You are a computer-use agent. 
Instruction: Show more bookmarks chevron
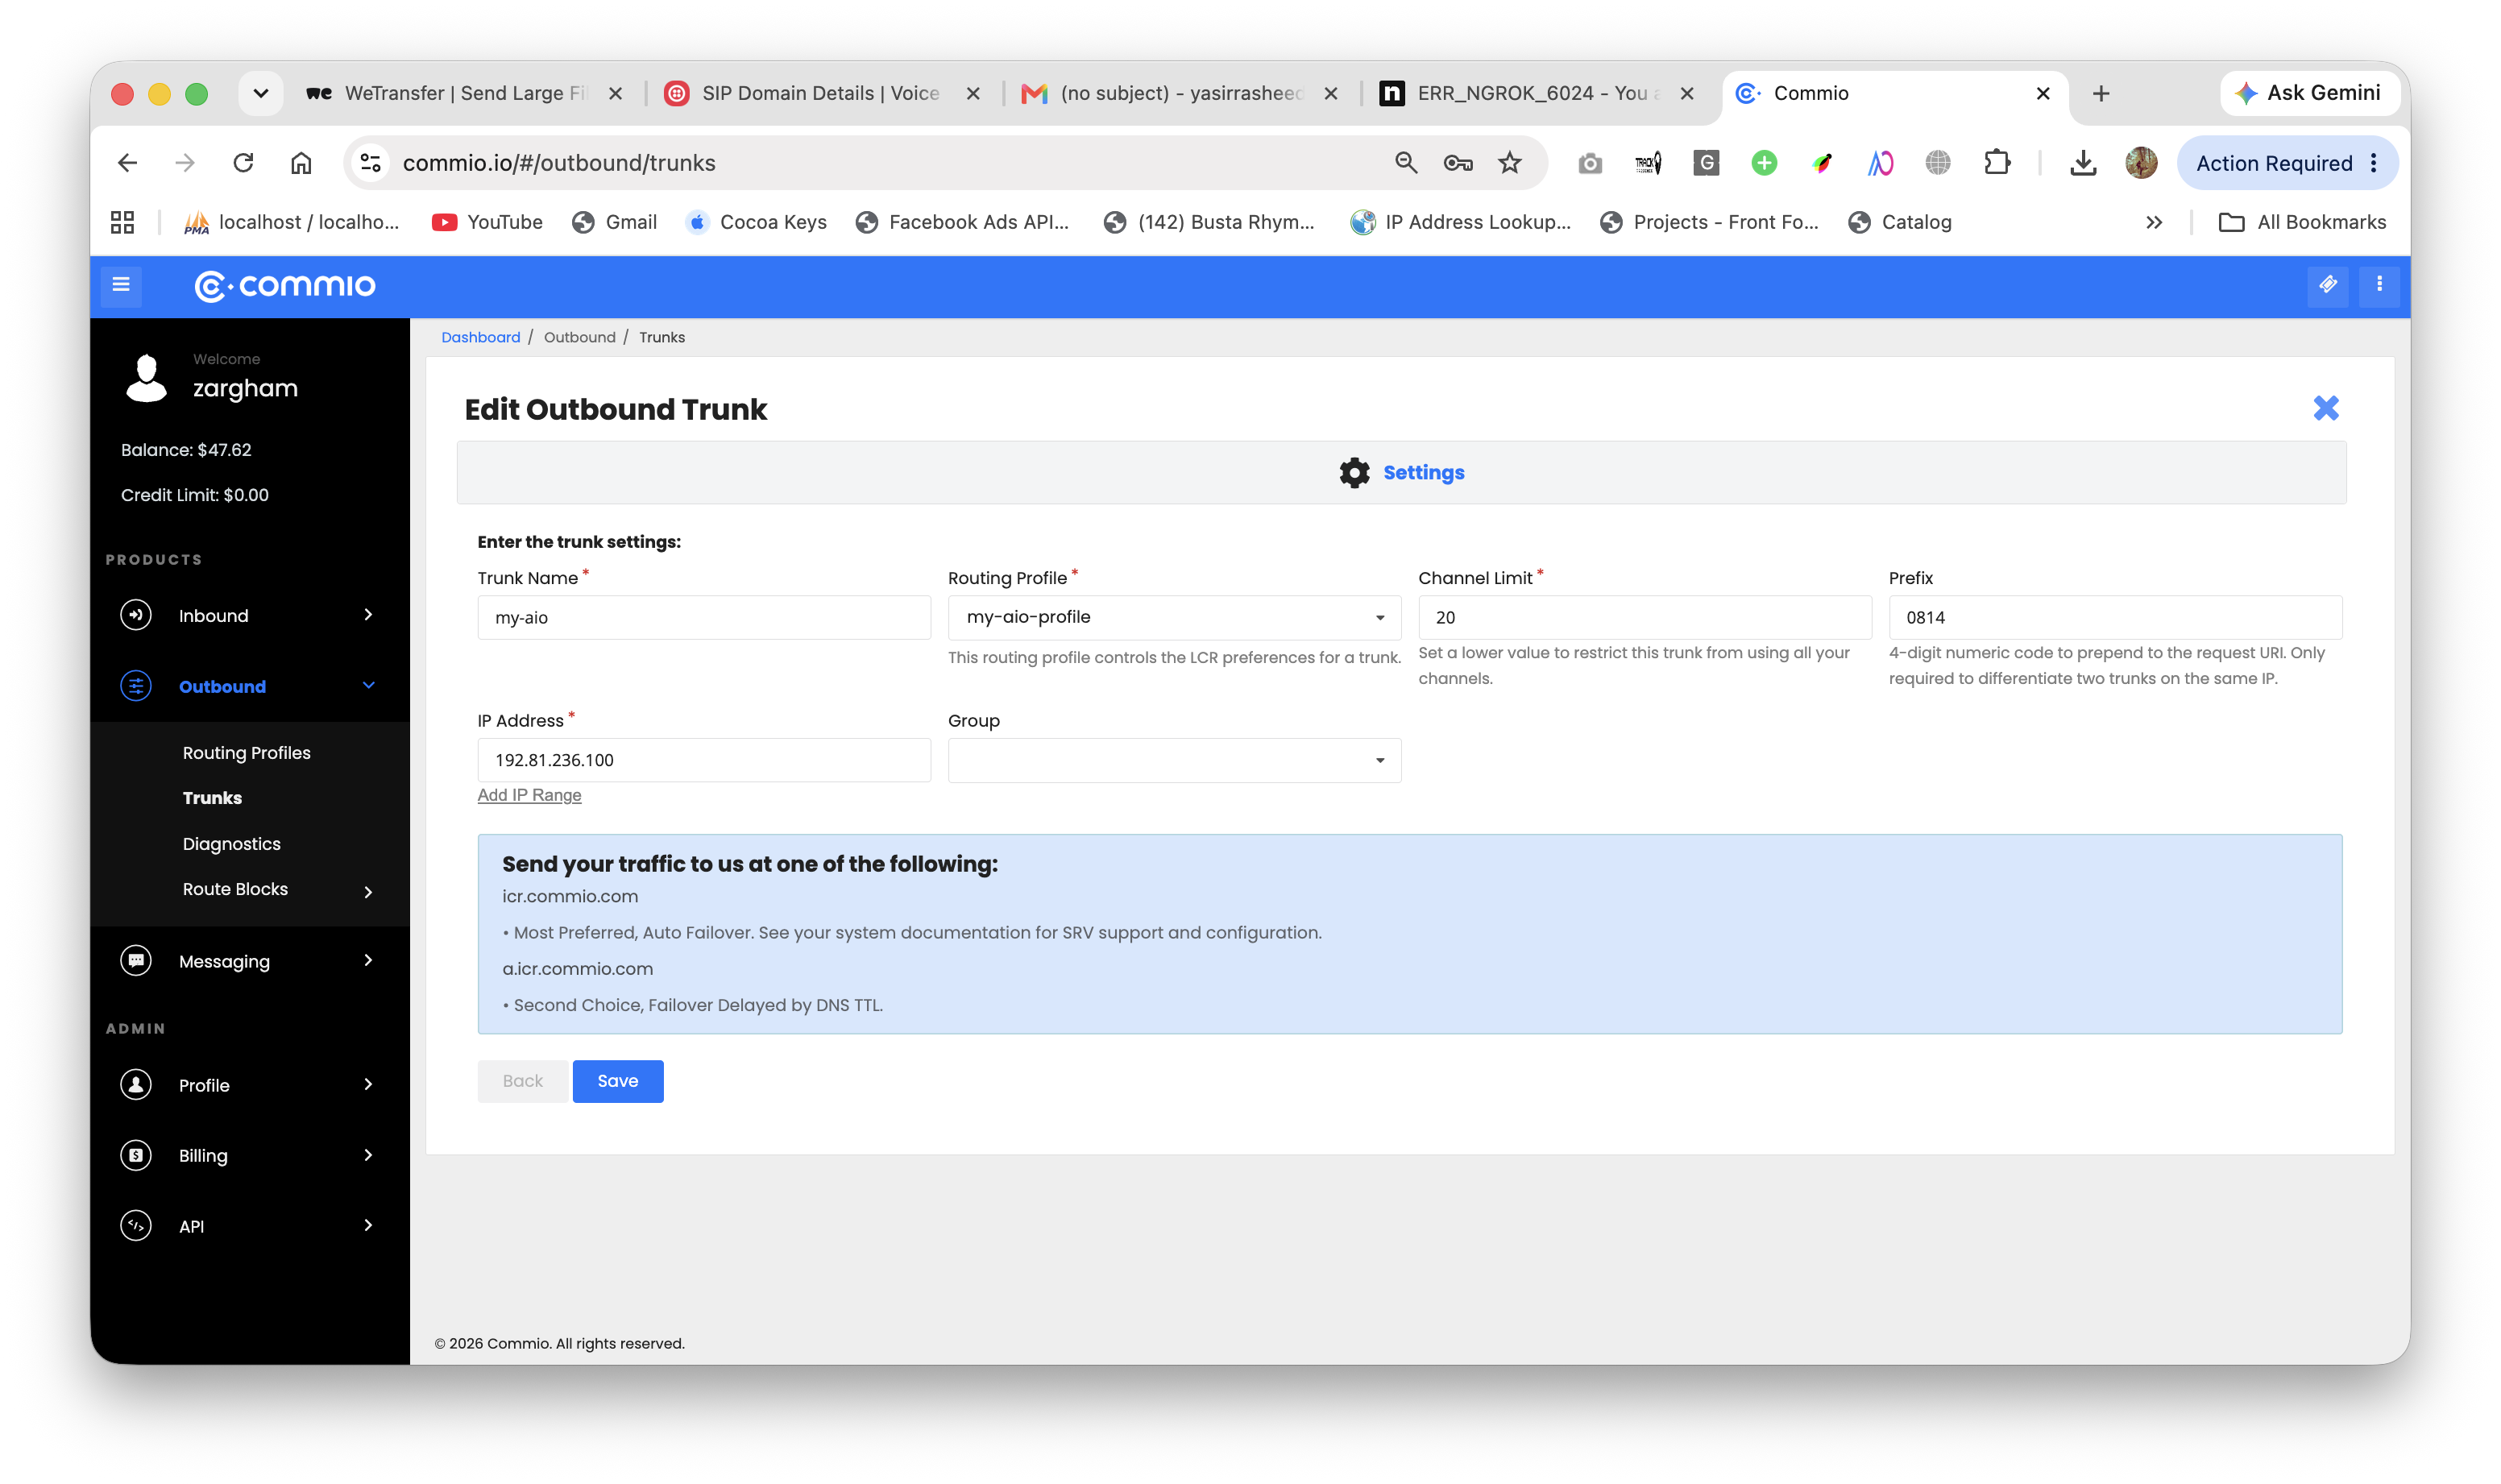2153,222
